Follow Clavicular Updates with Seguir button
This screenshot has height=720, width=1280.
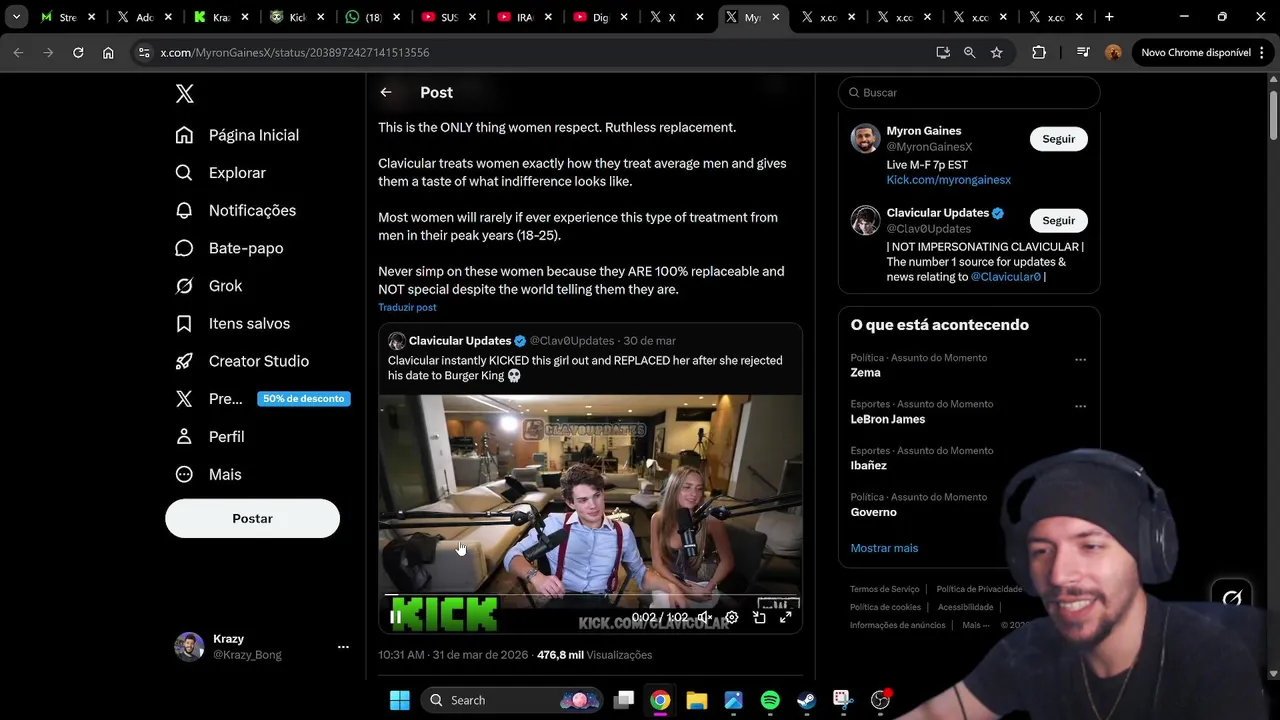click(x=1058, y=220)
